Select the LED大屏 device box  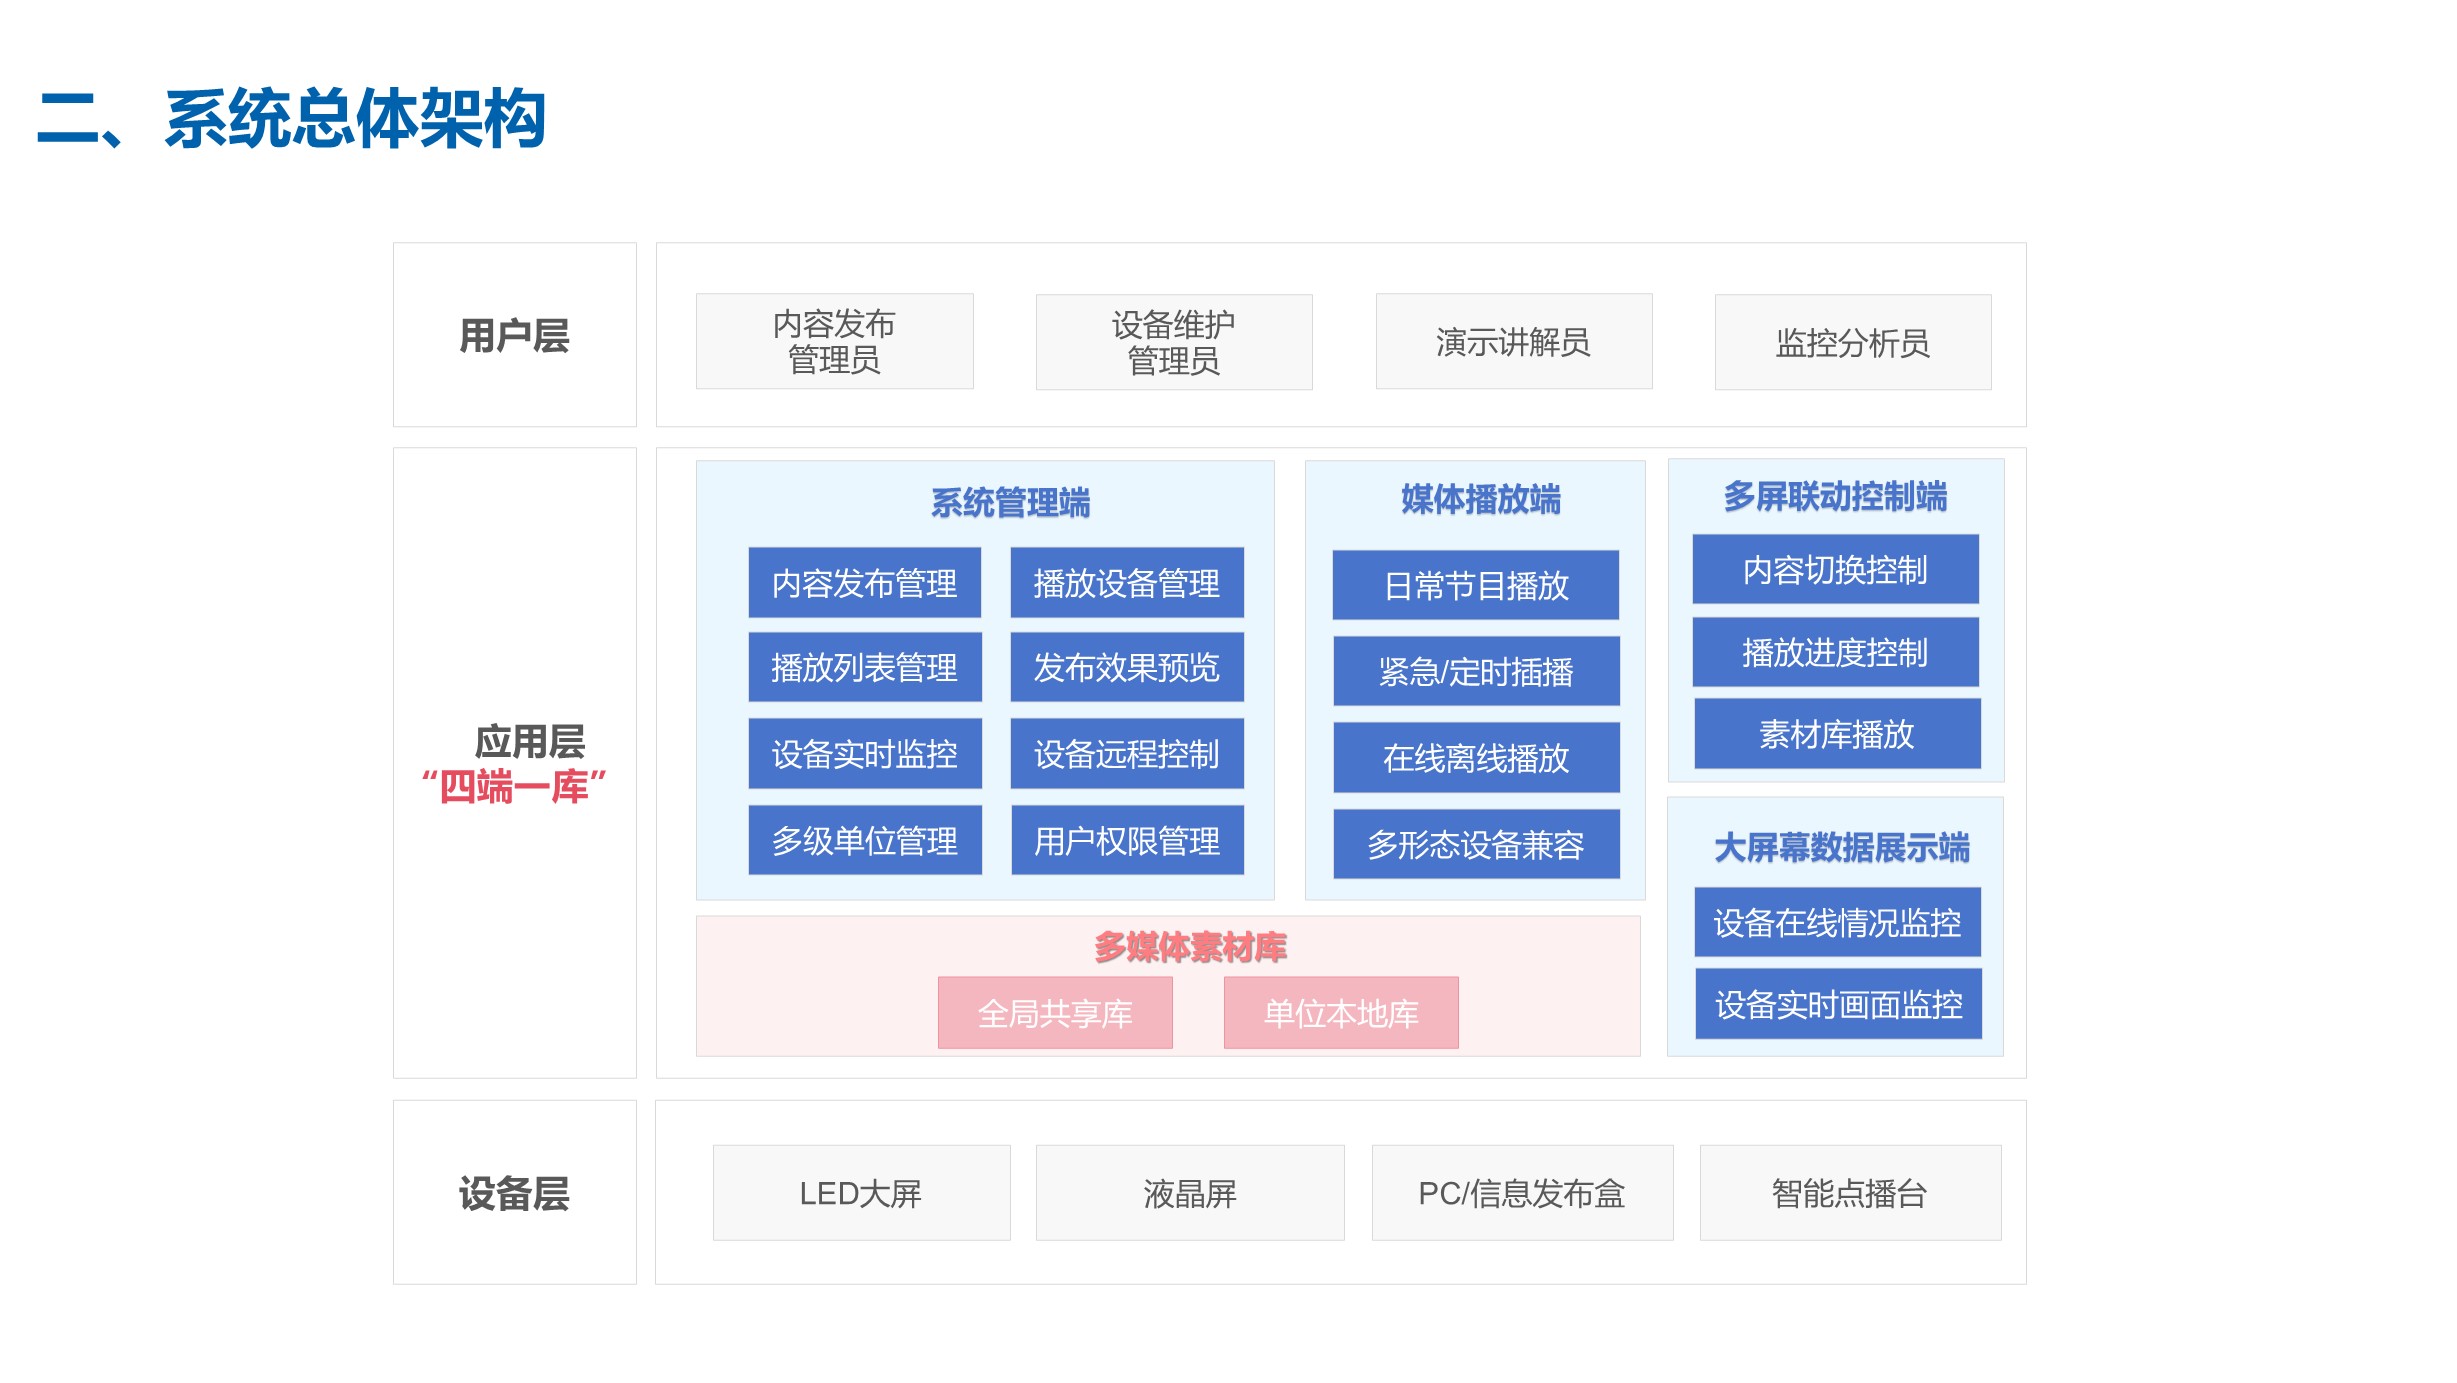tap(860, 1193)
